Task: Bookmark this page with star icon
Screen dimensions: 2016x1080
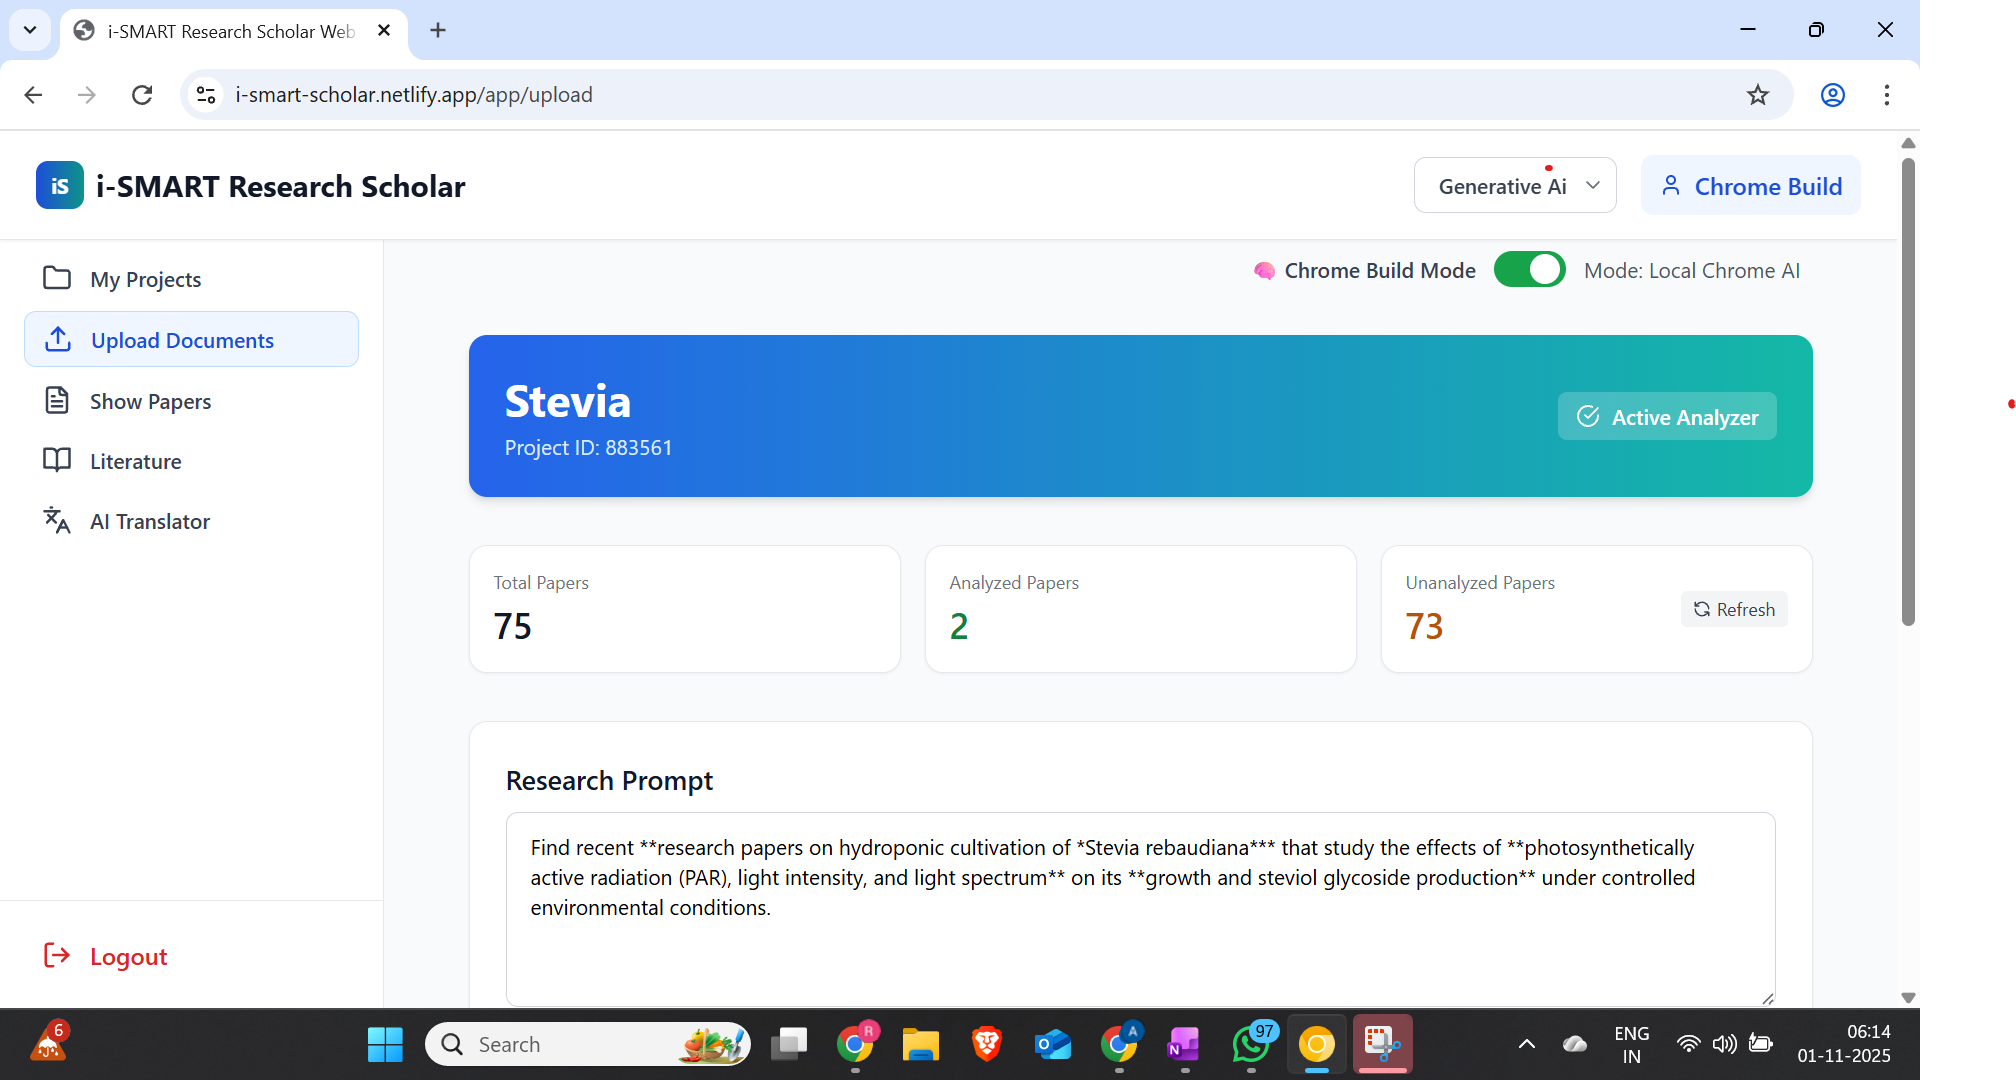Action: 1757,95
